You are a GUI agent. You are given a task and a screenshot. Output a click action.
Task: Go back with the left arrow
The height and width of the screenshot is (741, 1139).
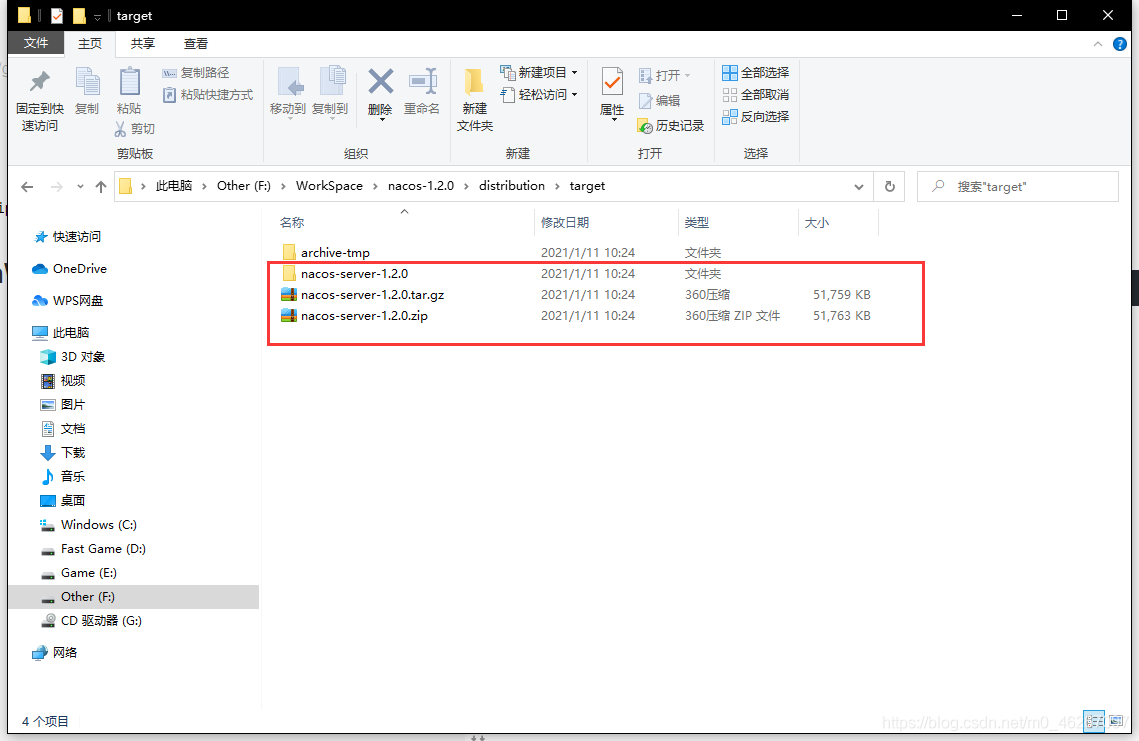28,187
